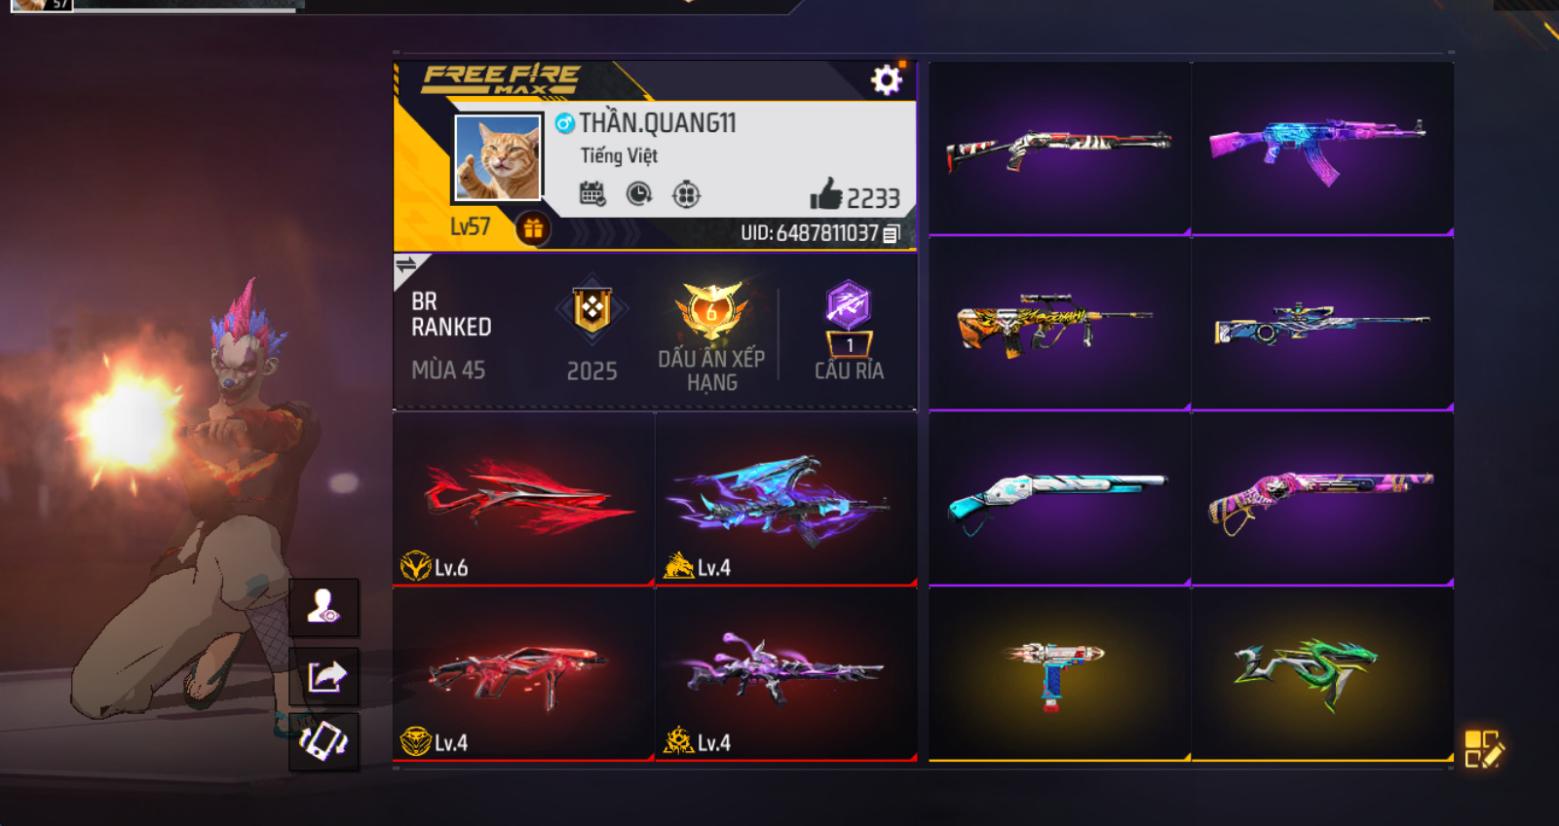The image size is (1559, 826).
Task: Open the Cầu Rìa sniper badge
Action: coord(848,330)
